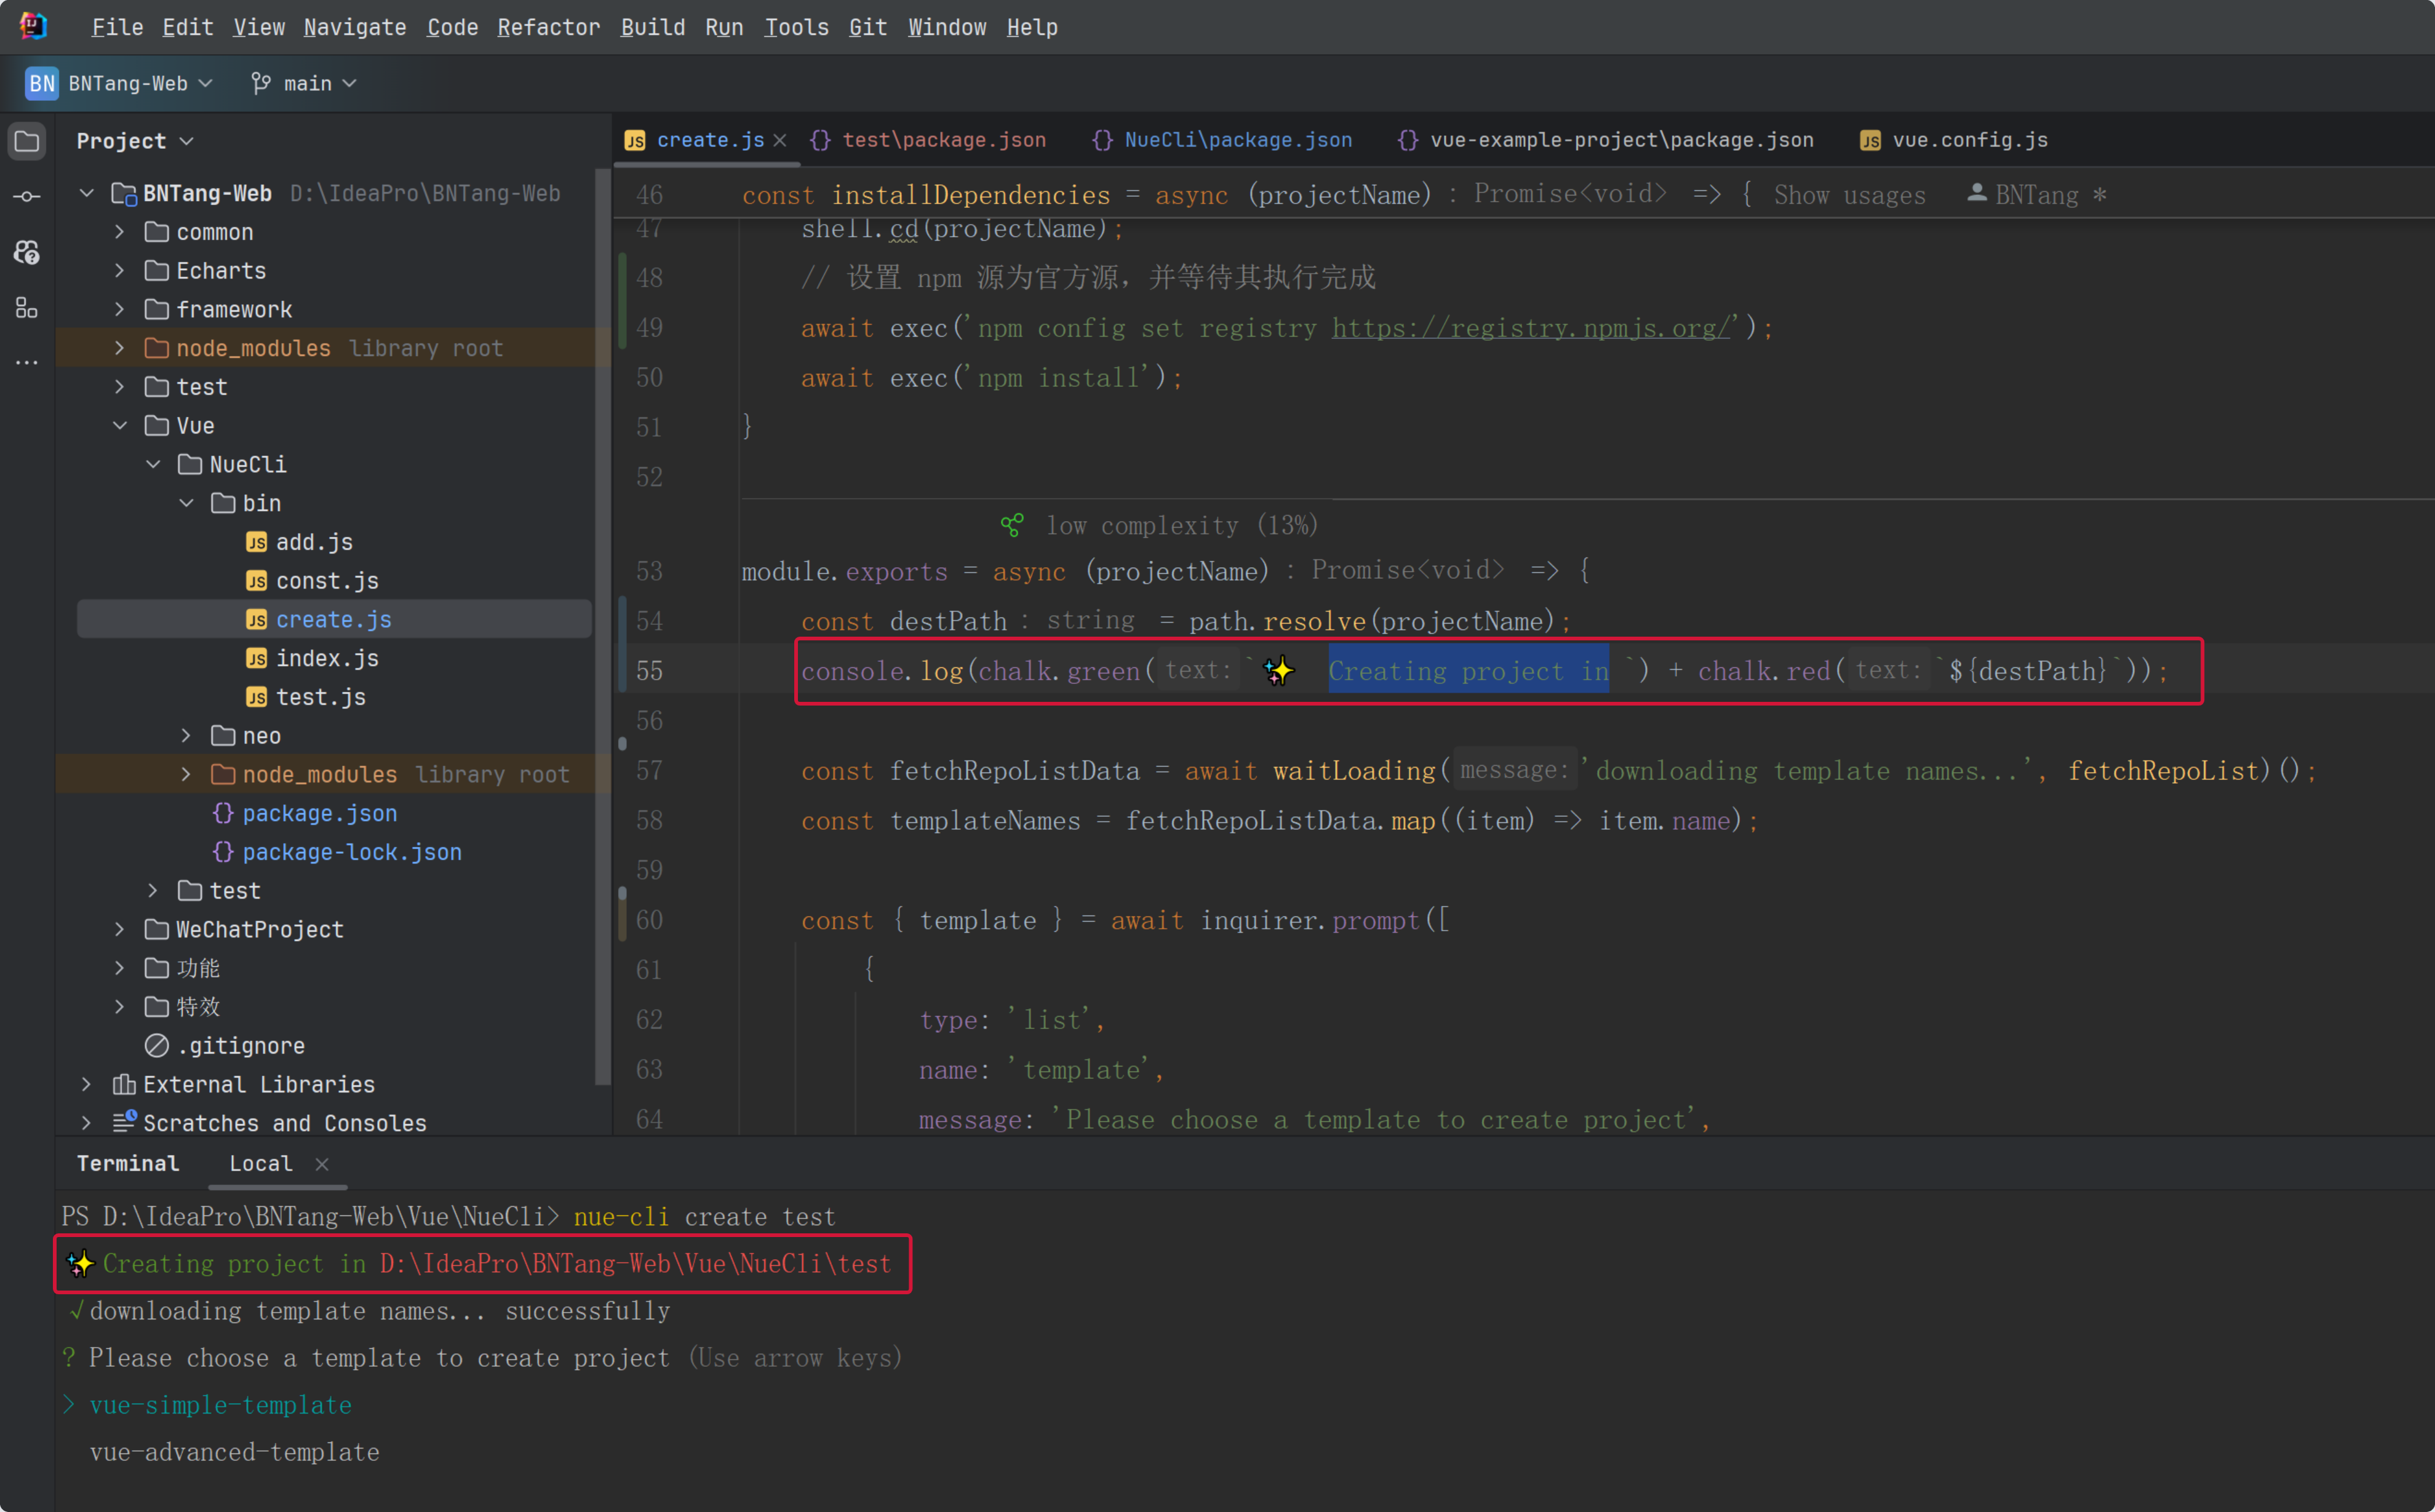Expand the External Libraries node
Viewport: 2435px width, 1512px height.
(86, 1084)
